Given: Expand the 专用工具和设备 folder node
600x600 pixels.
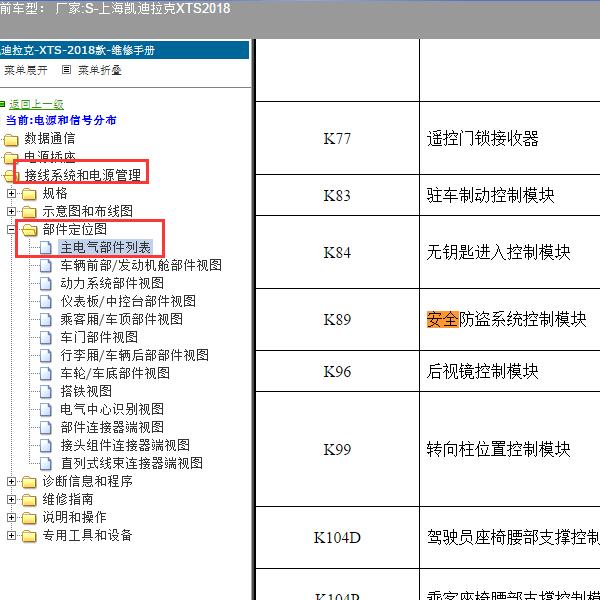Looking at the screenshot, I should 11,535.
